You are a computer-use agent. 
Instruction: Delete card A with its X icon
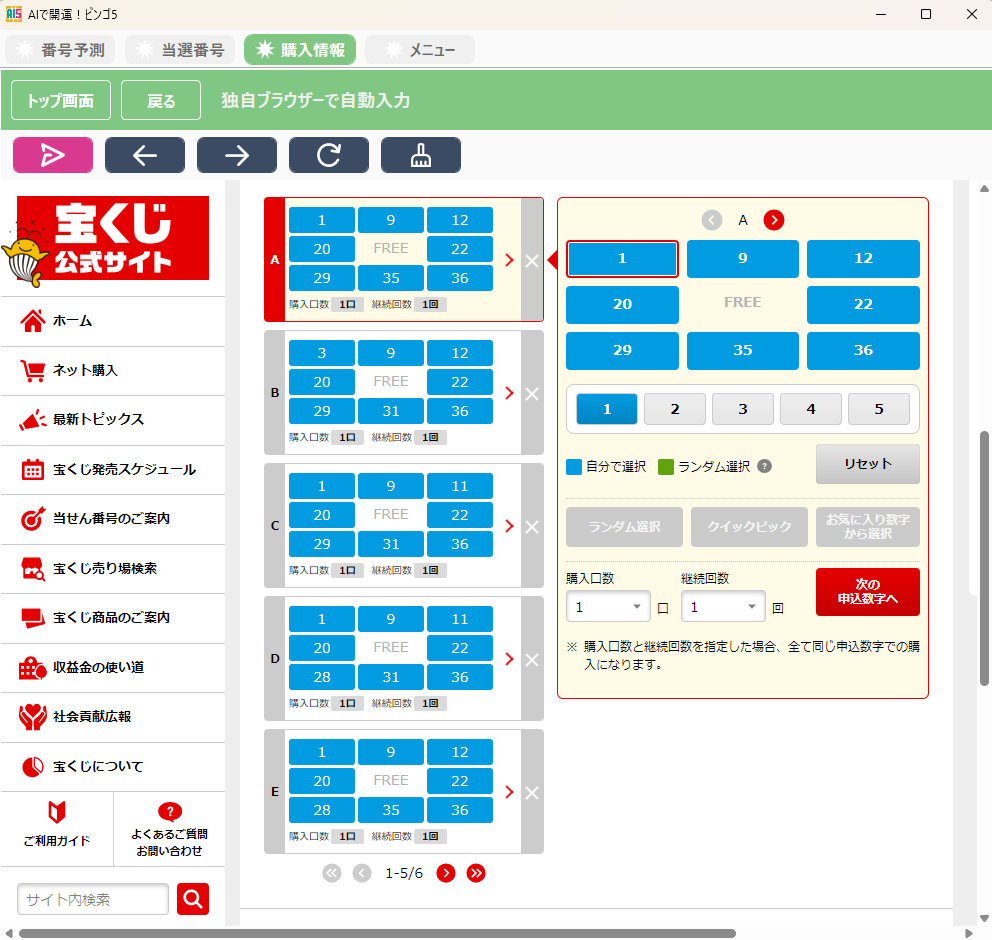pyautogui.click(x=532, y=261)
